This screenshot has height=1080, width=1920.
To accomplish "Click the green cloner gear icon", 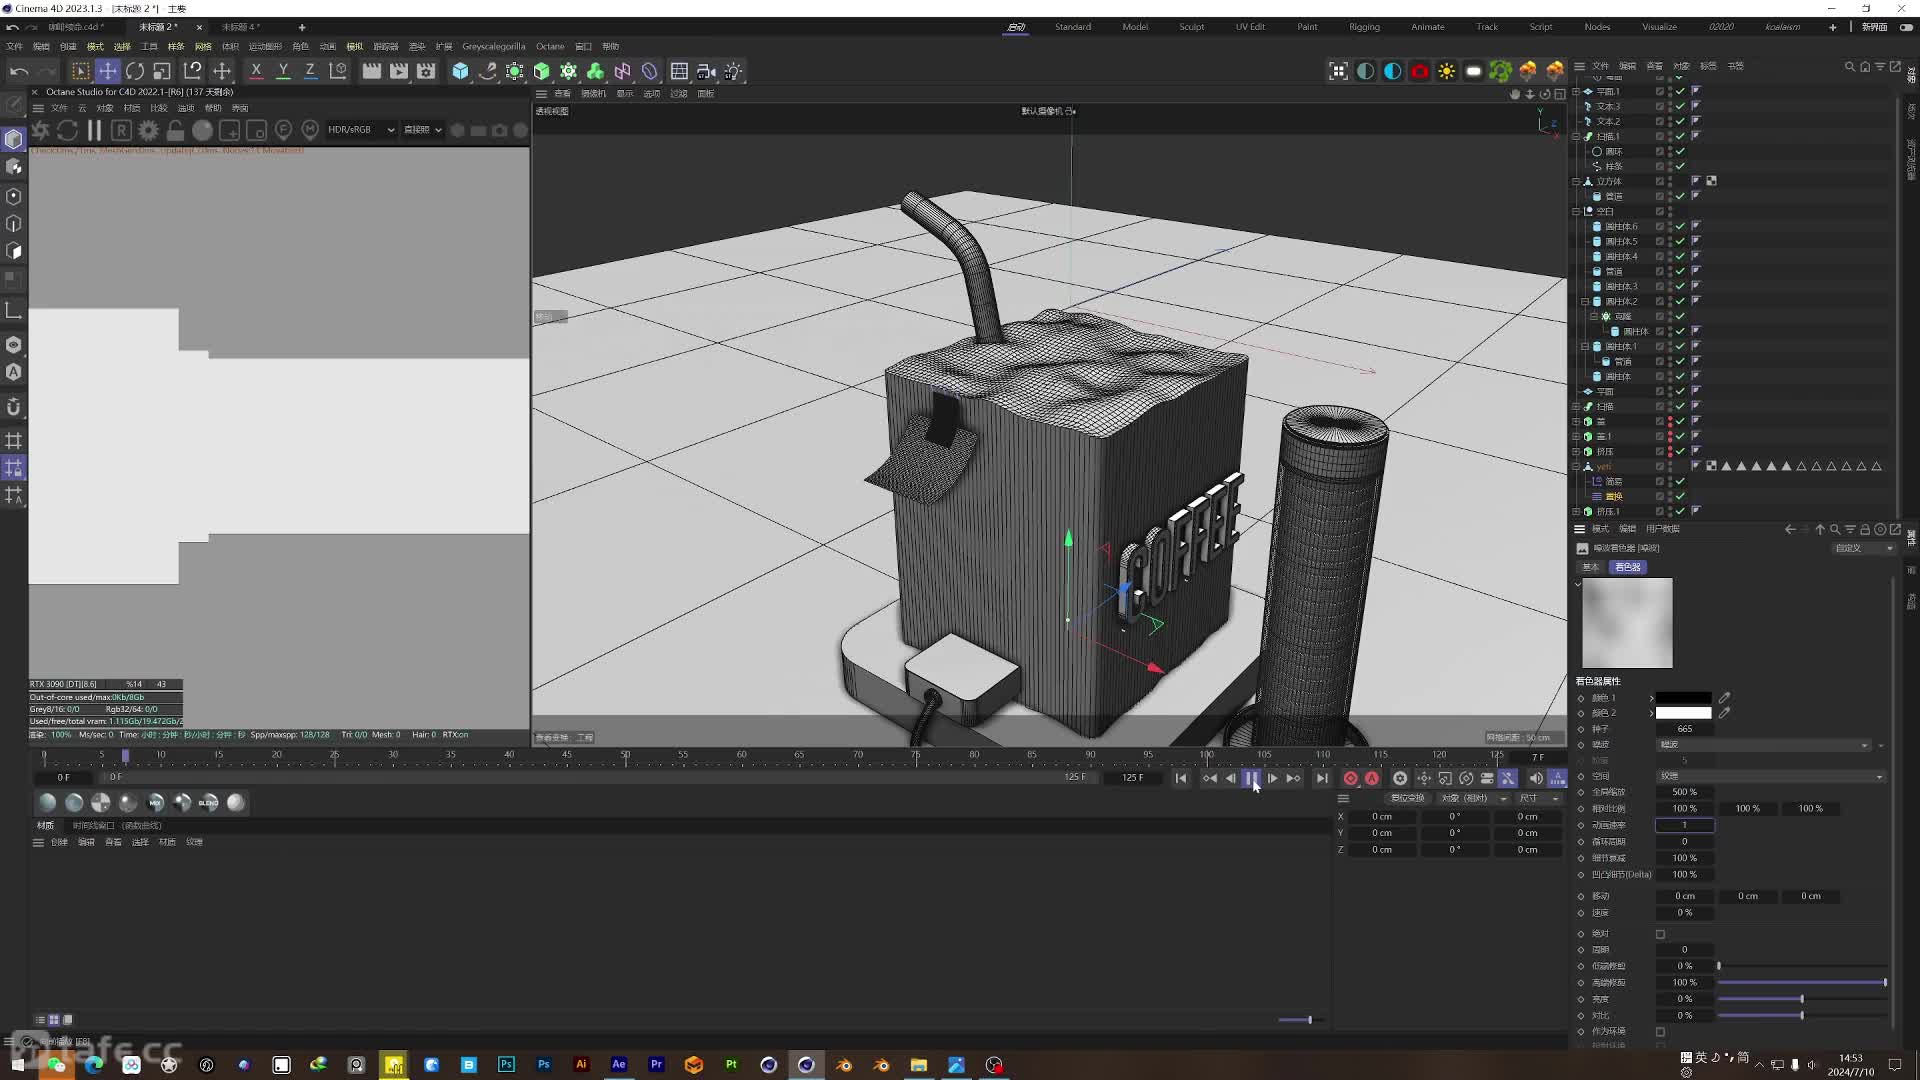I will pos(568,71).
